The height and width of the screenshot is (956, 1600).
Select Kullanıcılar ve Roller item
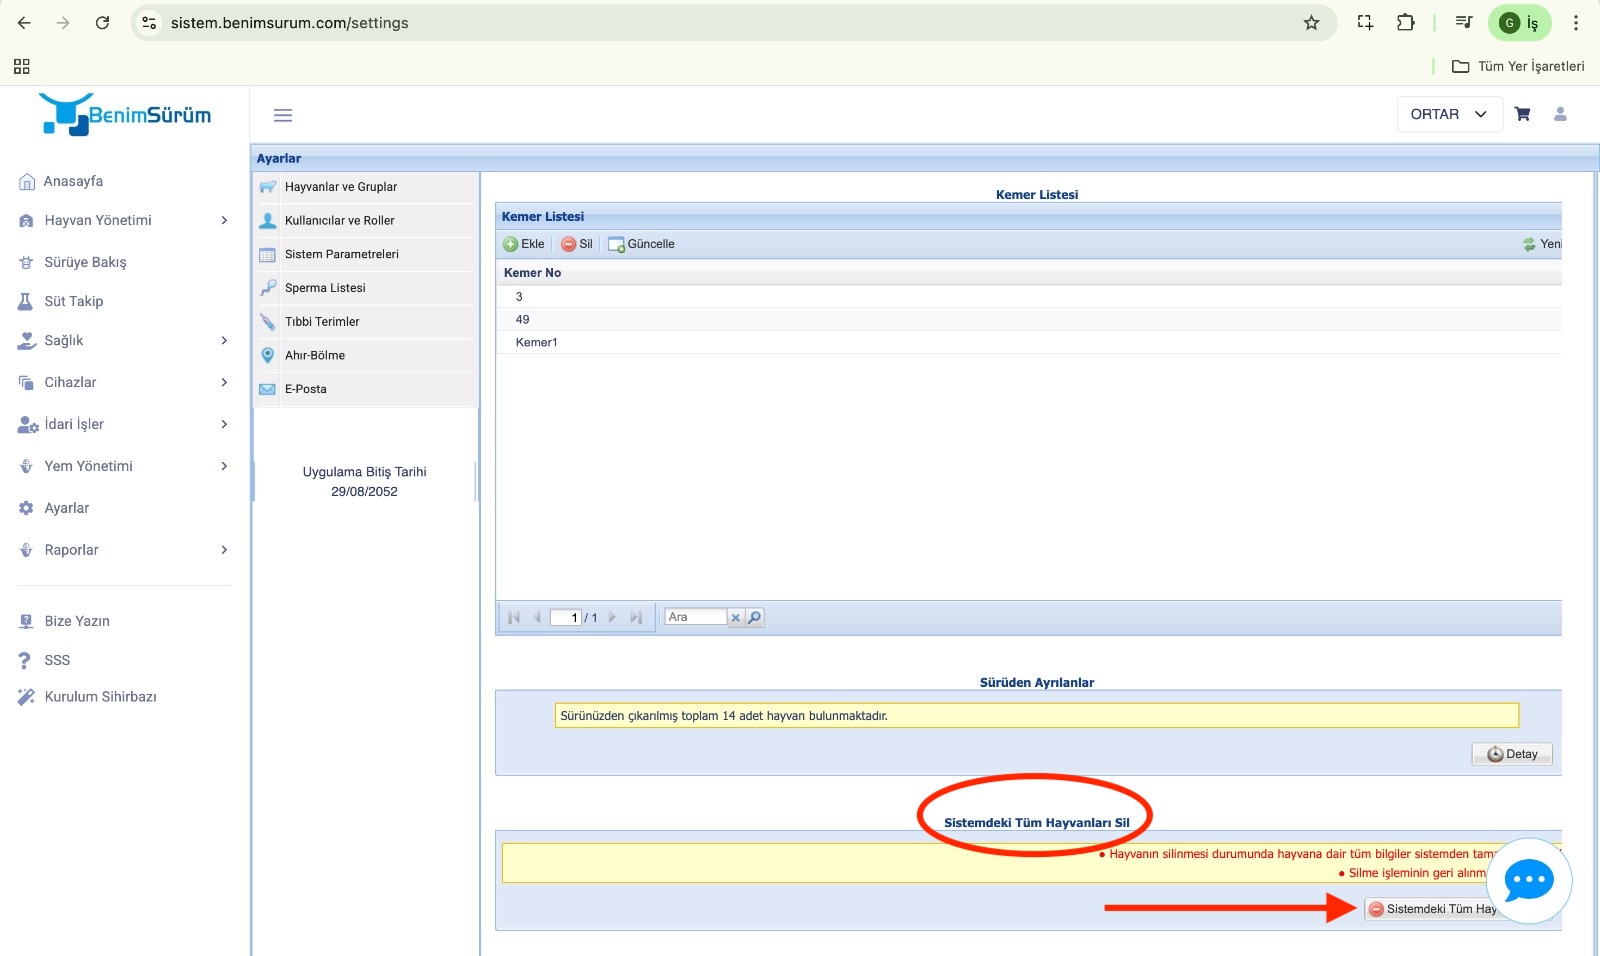pos(339,220)
